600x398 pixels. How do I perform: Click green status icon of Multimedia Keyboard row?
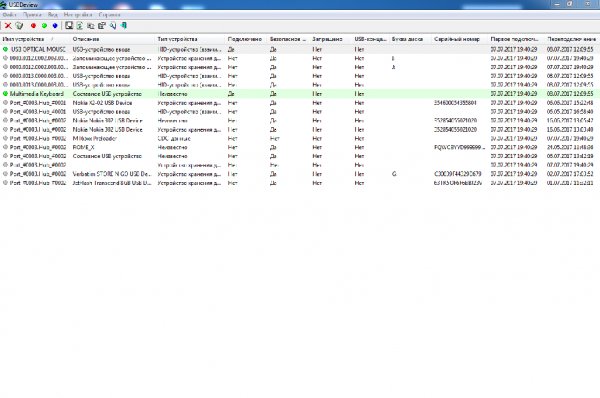pos(5,94)
